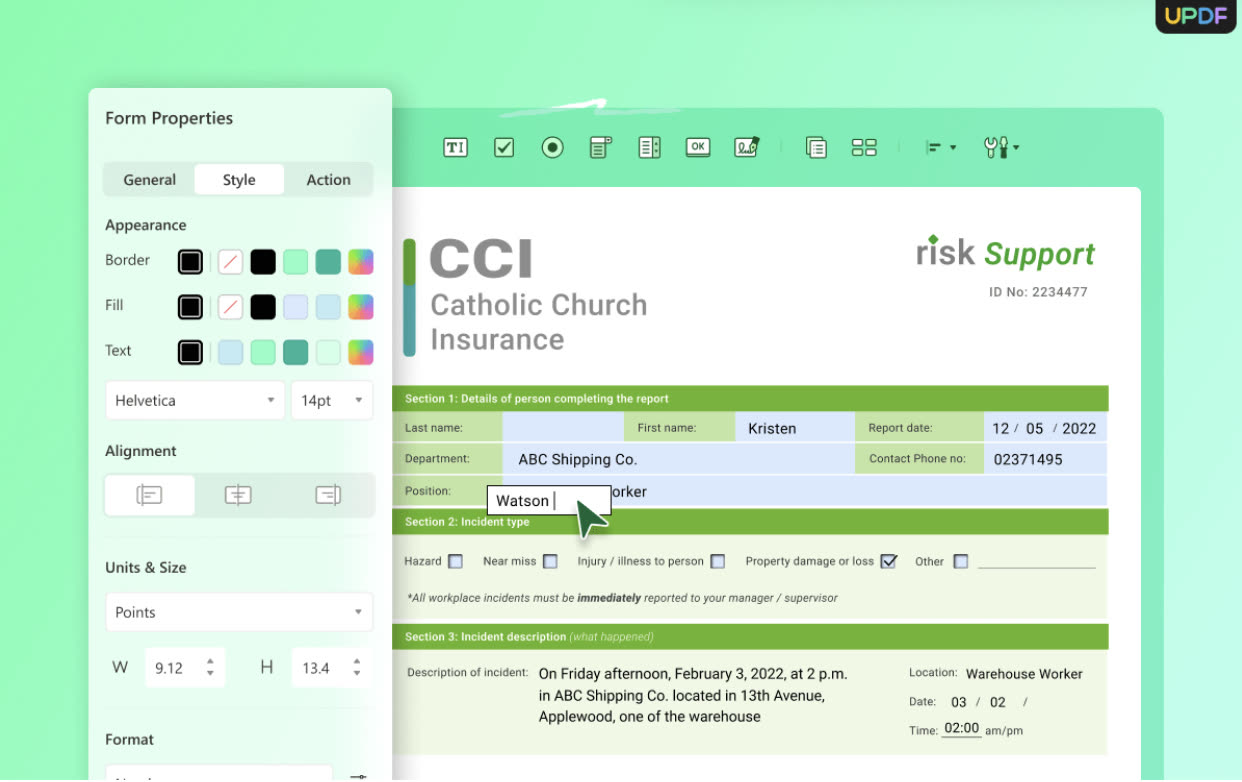Screen dimensions: 1242x782
Task: Click the W width stepper arrows
Action: coord(210,667)
